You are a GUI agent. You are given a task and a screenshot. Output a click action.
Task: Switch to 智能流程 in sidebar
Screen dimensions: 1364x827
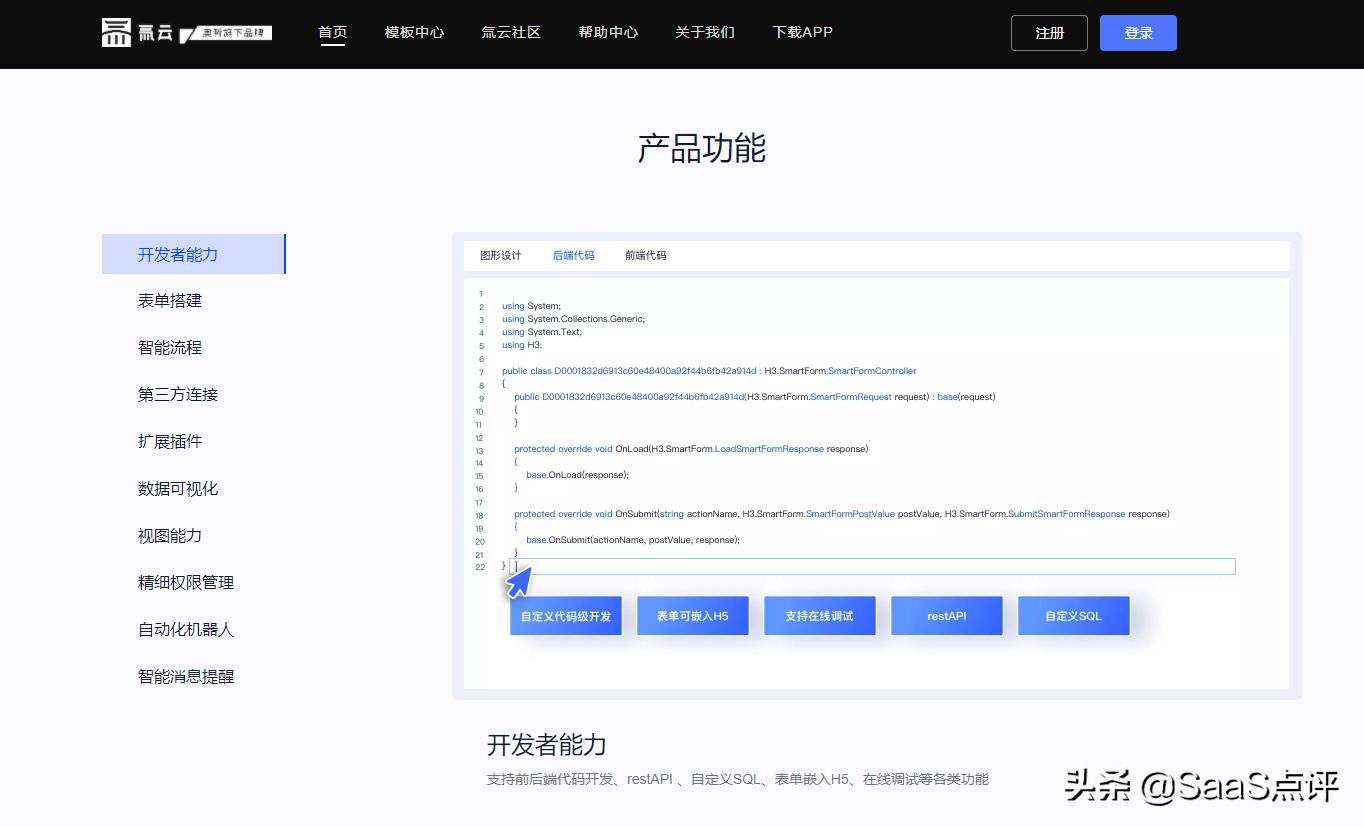tap(170, 348)
